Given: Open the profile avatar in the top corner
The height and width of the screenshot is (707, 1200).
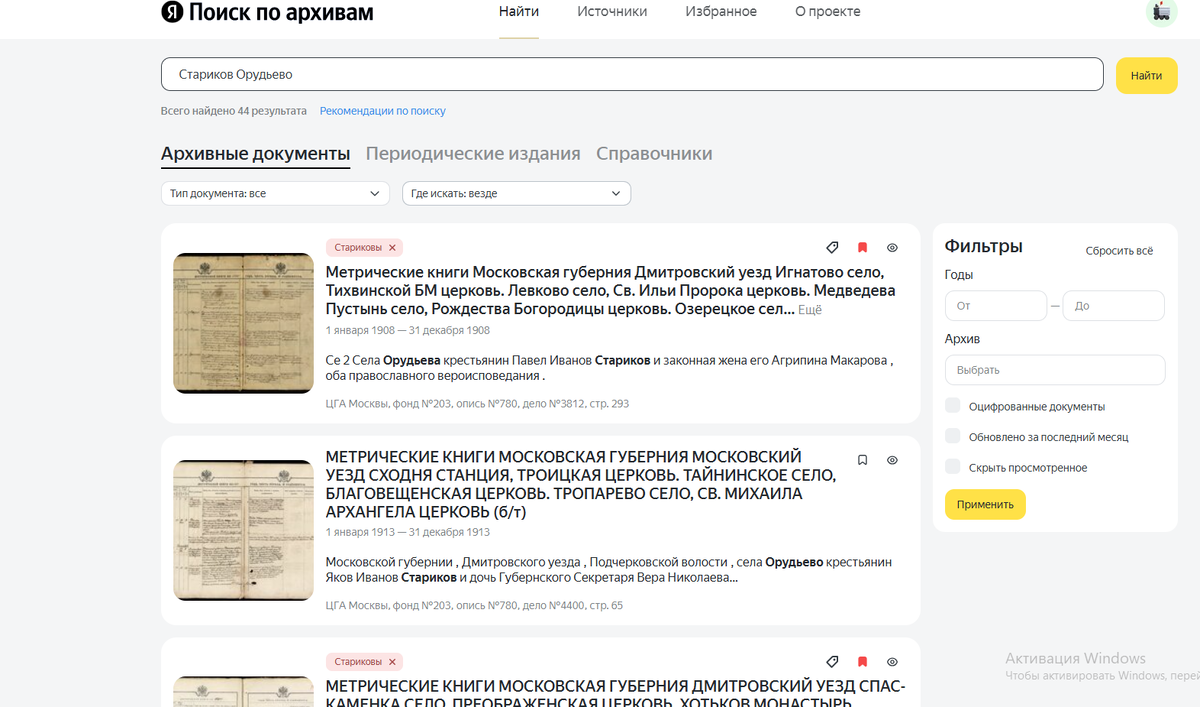Looking at the screenshot, I should click(1160, 13).
